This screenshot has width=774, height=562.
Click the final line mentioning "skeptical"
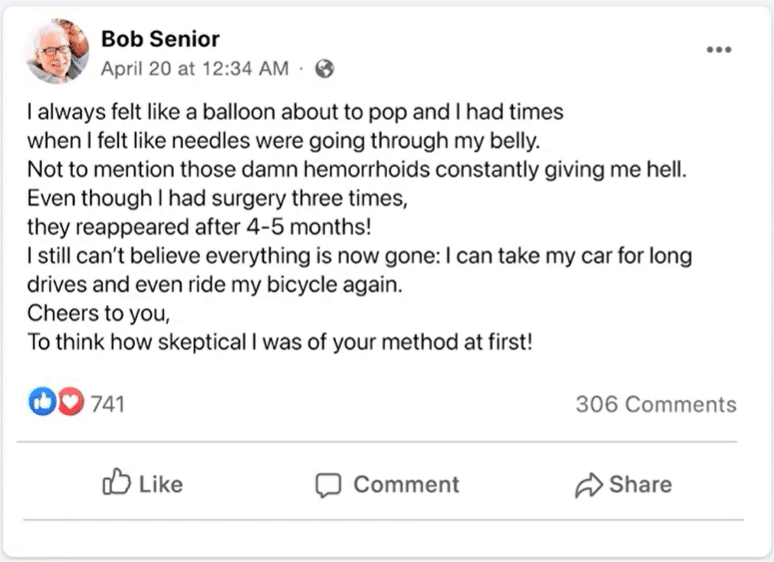tap(280, 342)
